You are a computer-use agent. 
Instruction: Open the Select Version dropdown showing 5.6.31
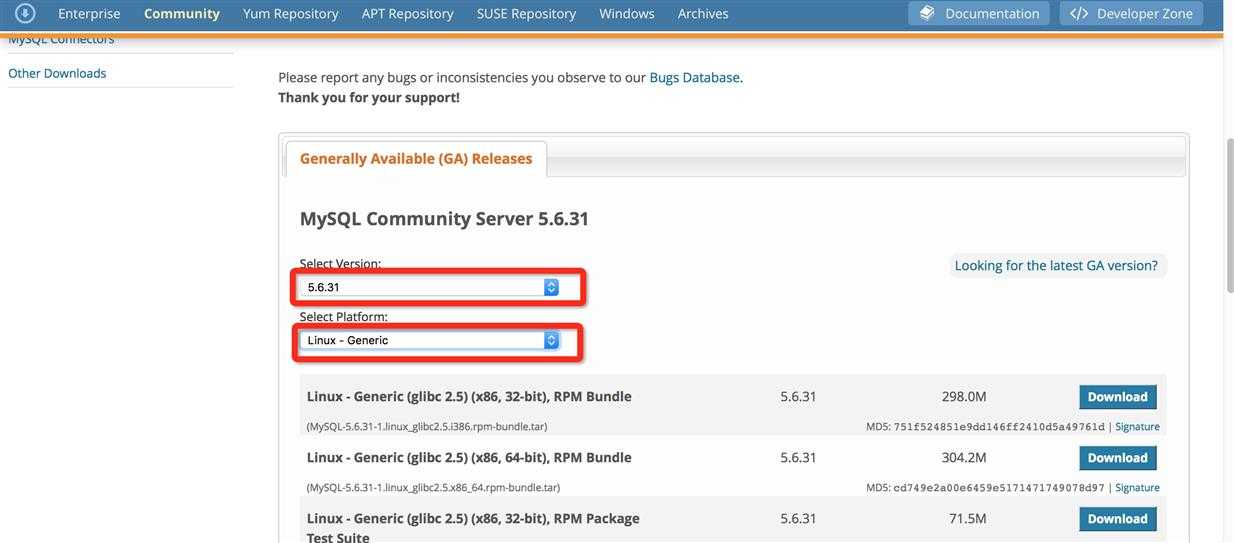pyautogui.click(x=431, y=287)
